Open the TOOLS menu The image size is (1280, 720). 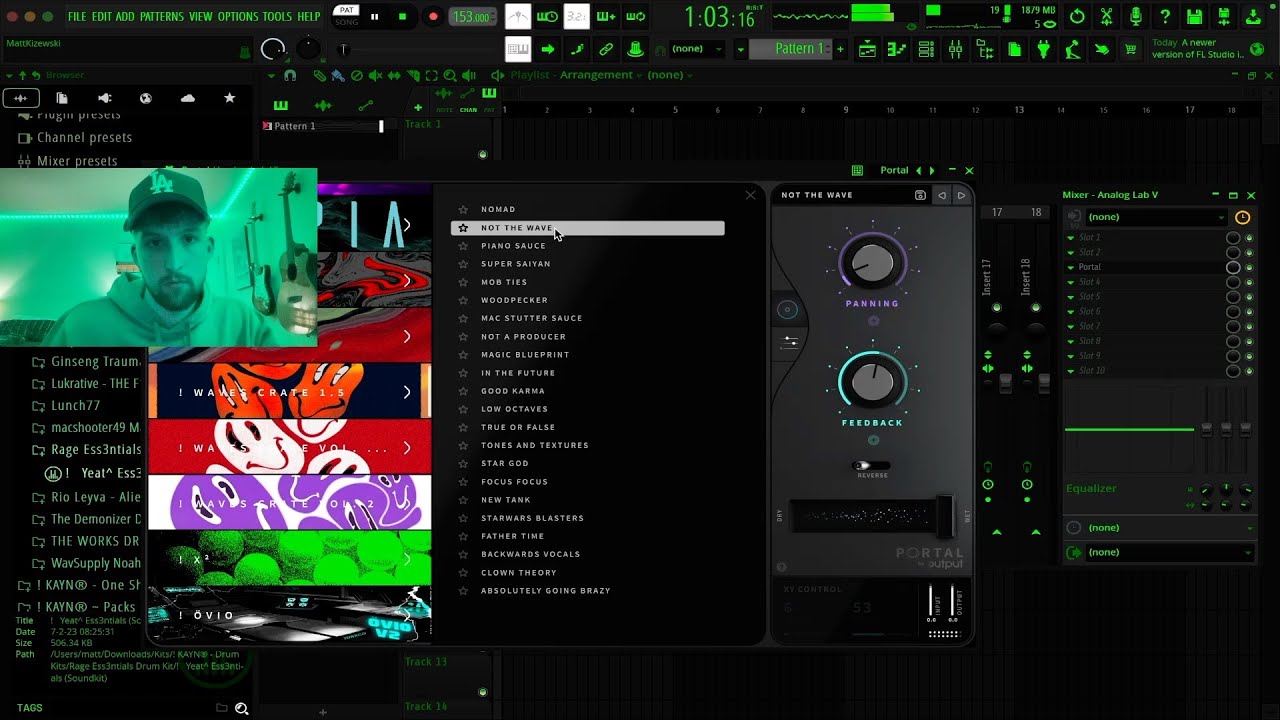(x=277, y=17)
